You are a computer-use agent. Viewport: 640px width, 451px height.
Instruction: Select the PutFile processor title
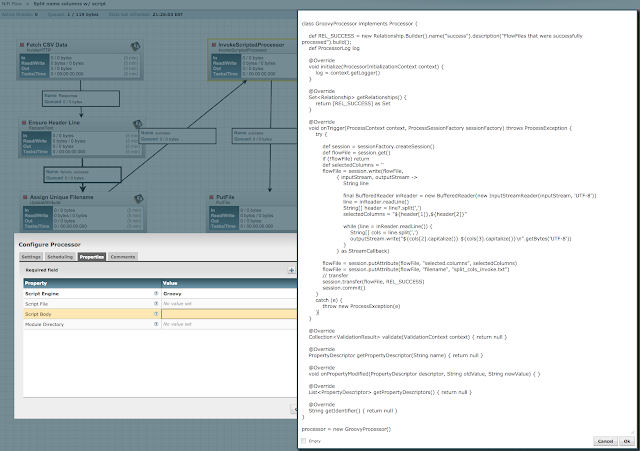click(x=225, y=197)
